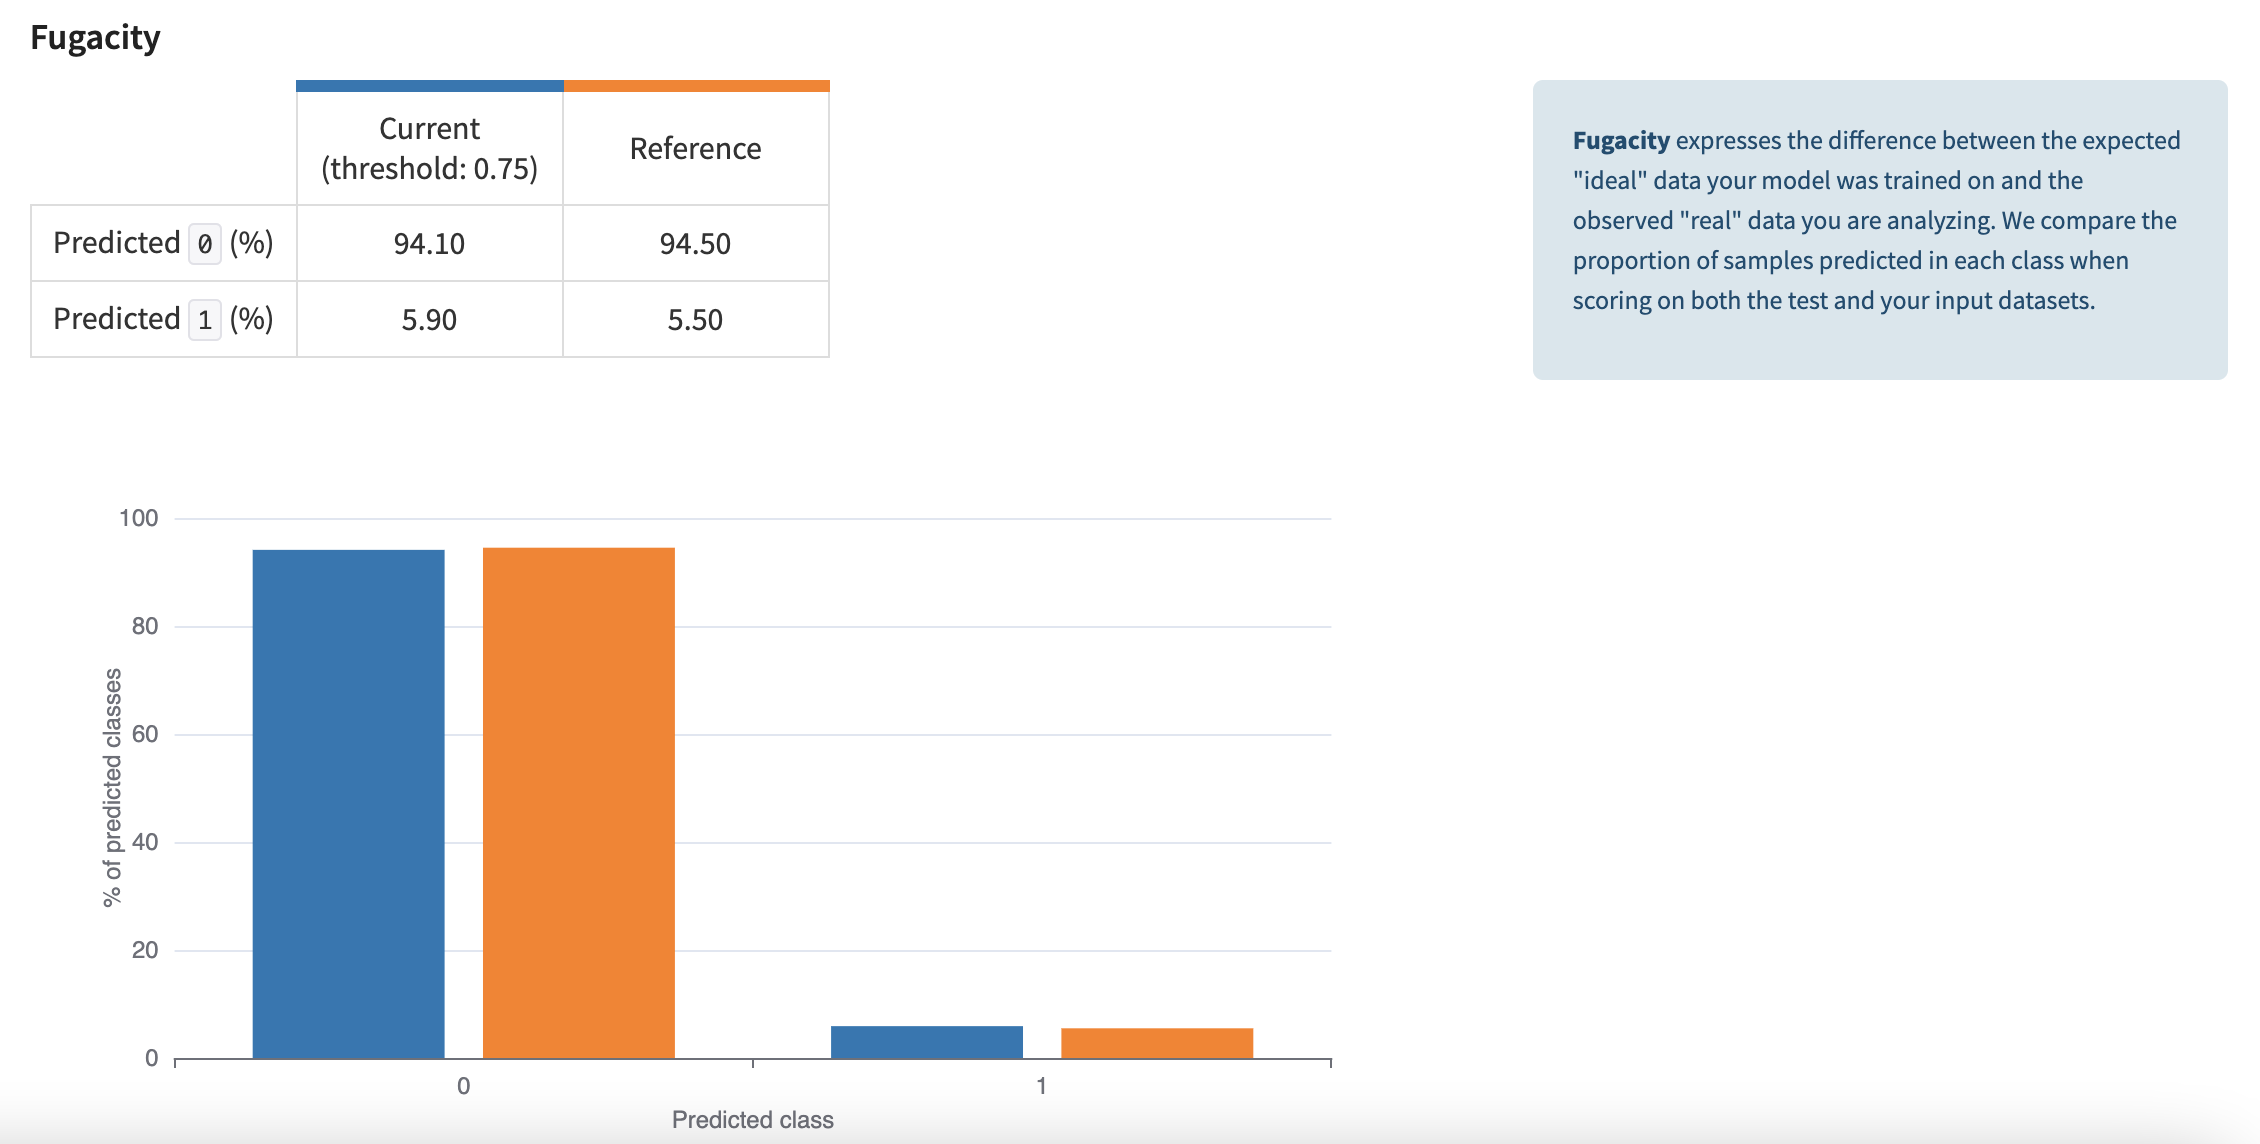2260x1144 pixels.
Task: Click the 5.90 current value cell
Action: (429, 320)
